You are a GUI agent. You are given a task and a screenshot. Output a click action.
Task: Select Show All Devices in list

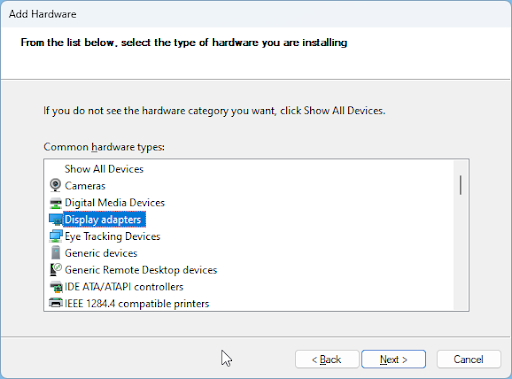pos(104,169)
